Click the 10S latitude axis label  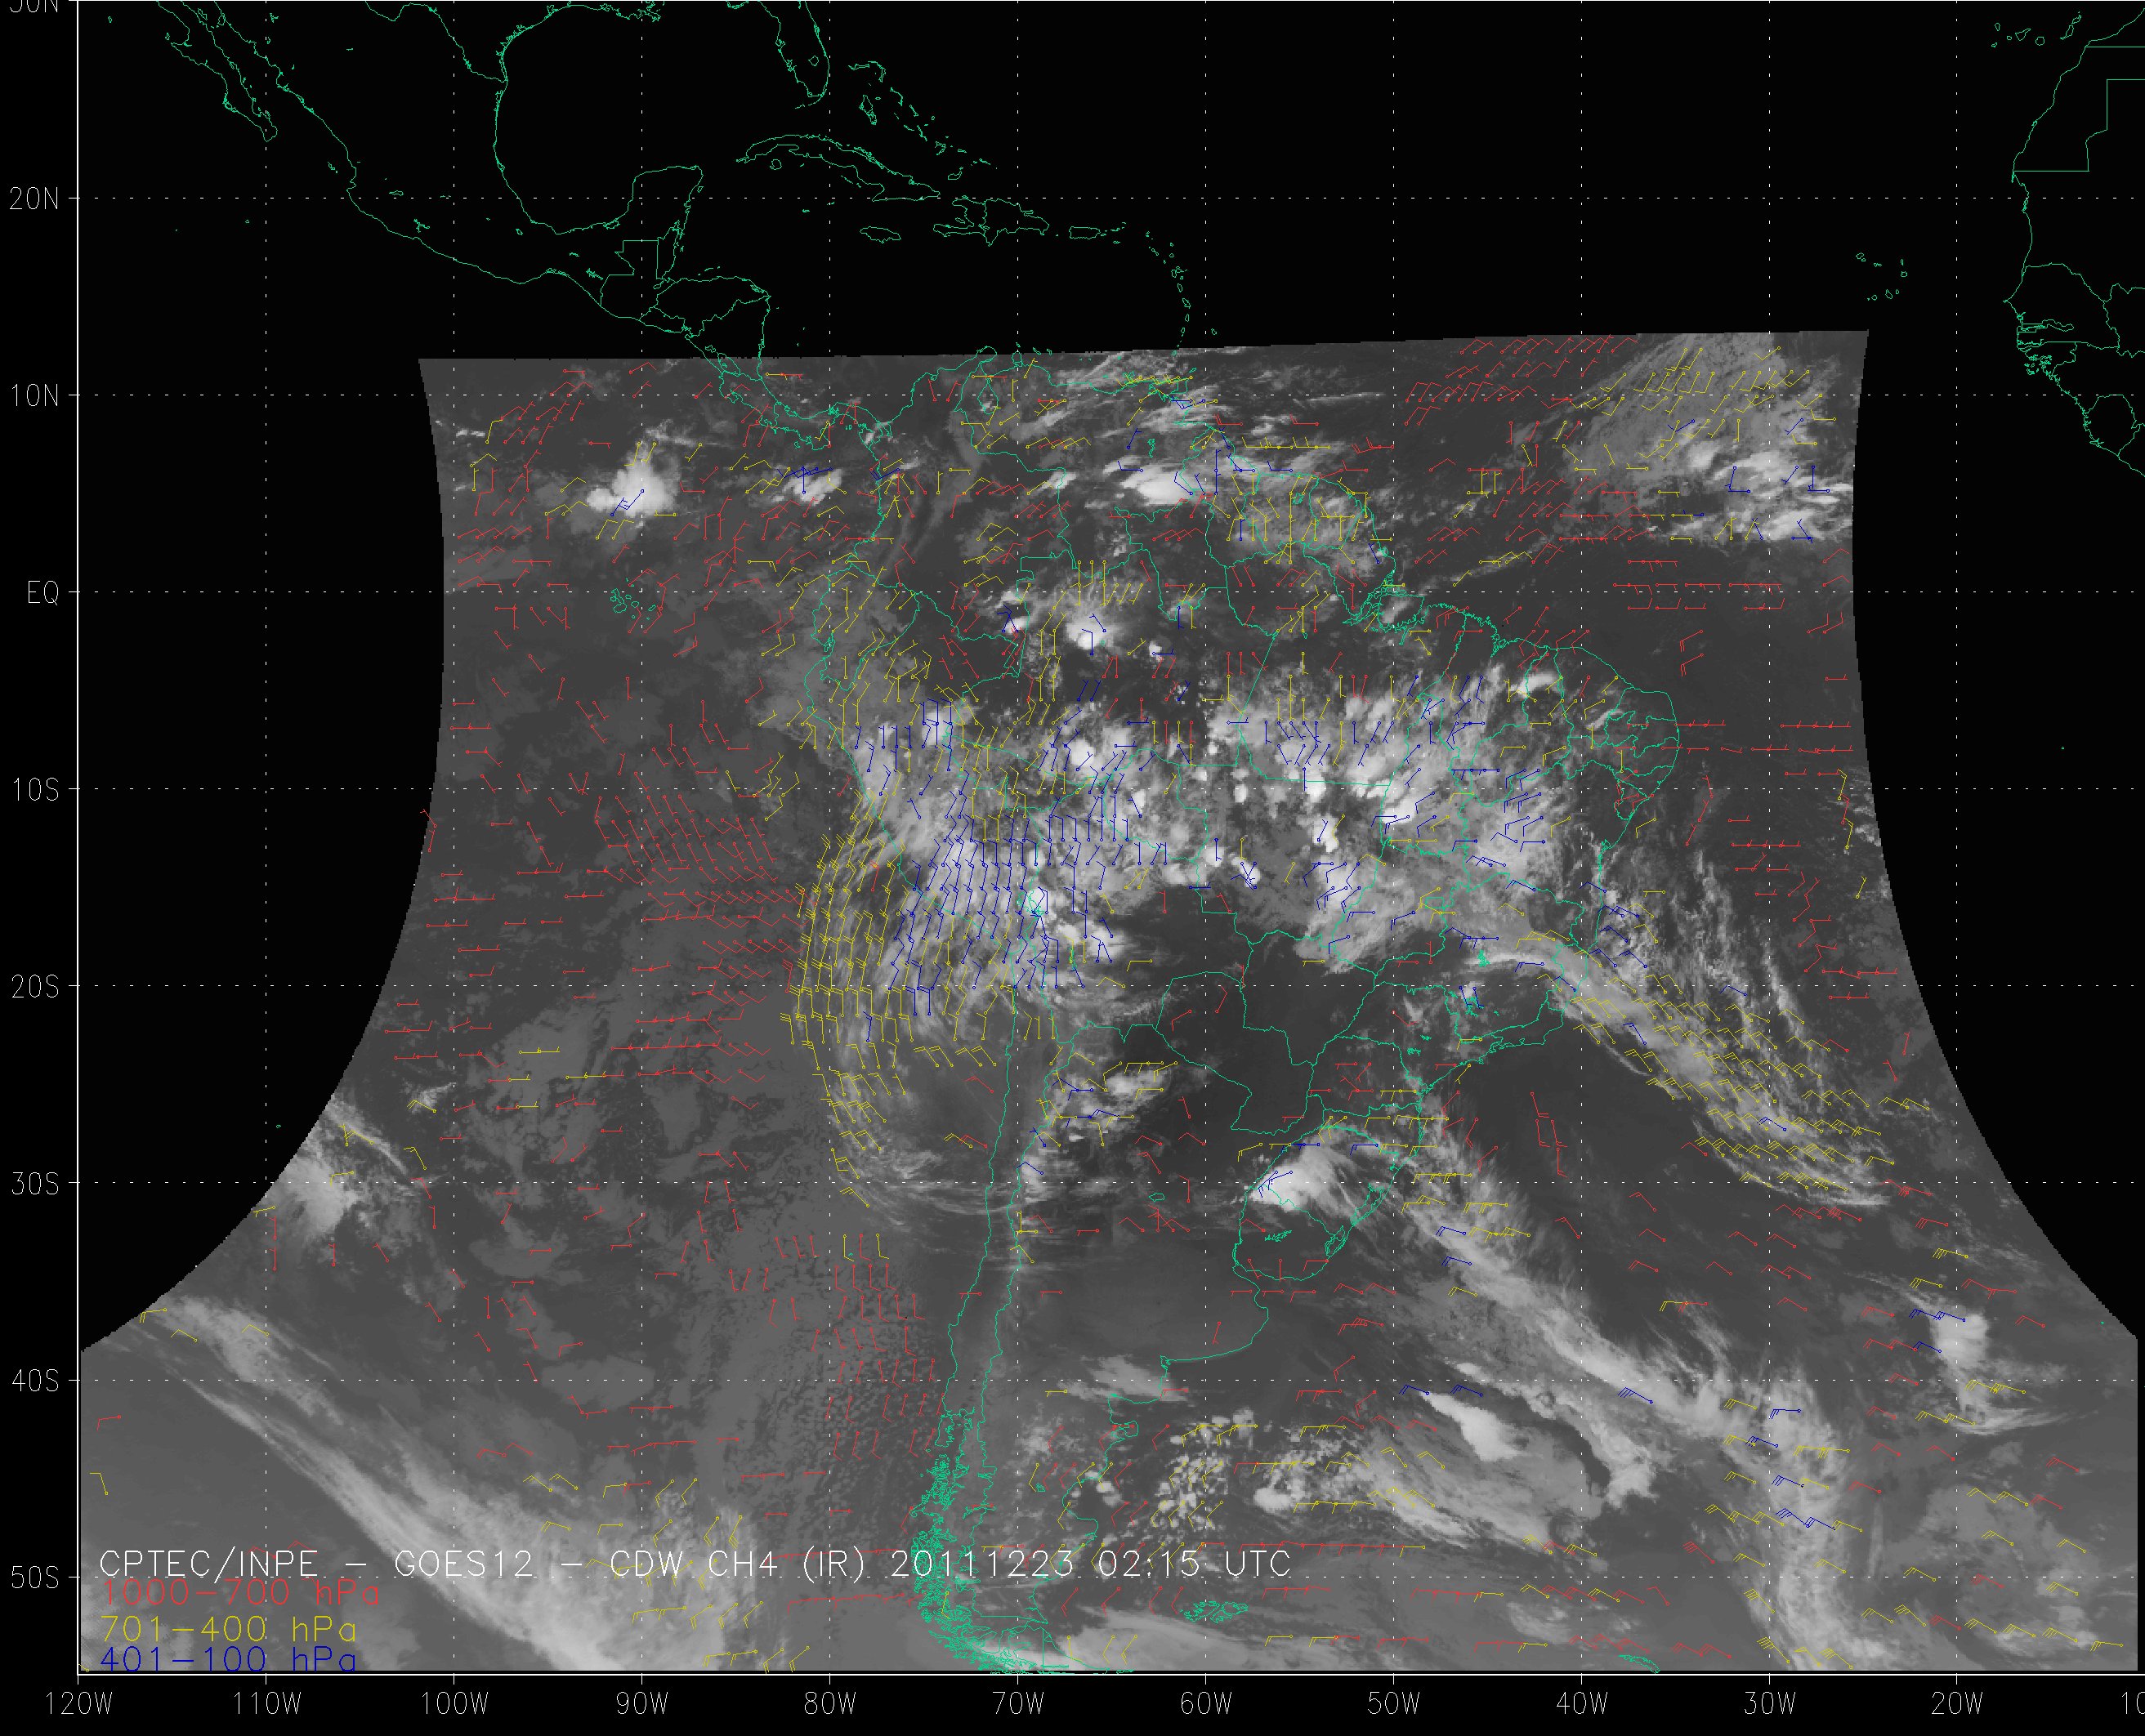point(34,791)
